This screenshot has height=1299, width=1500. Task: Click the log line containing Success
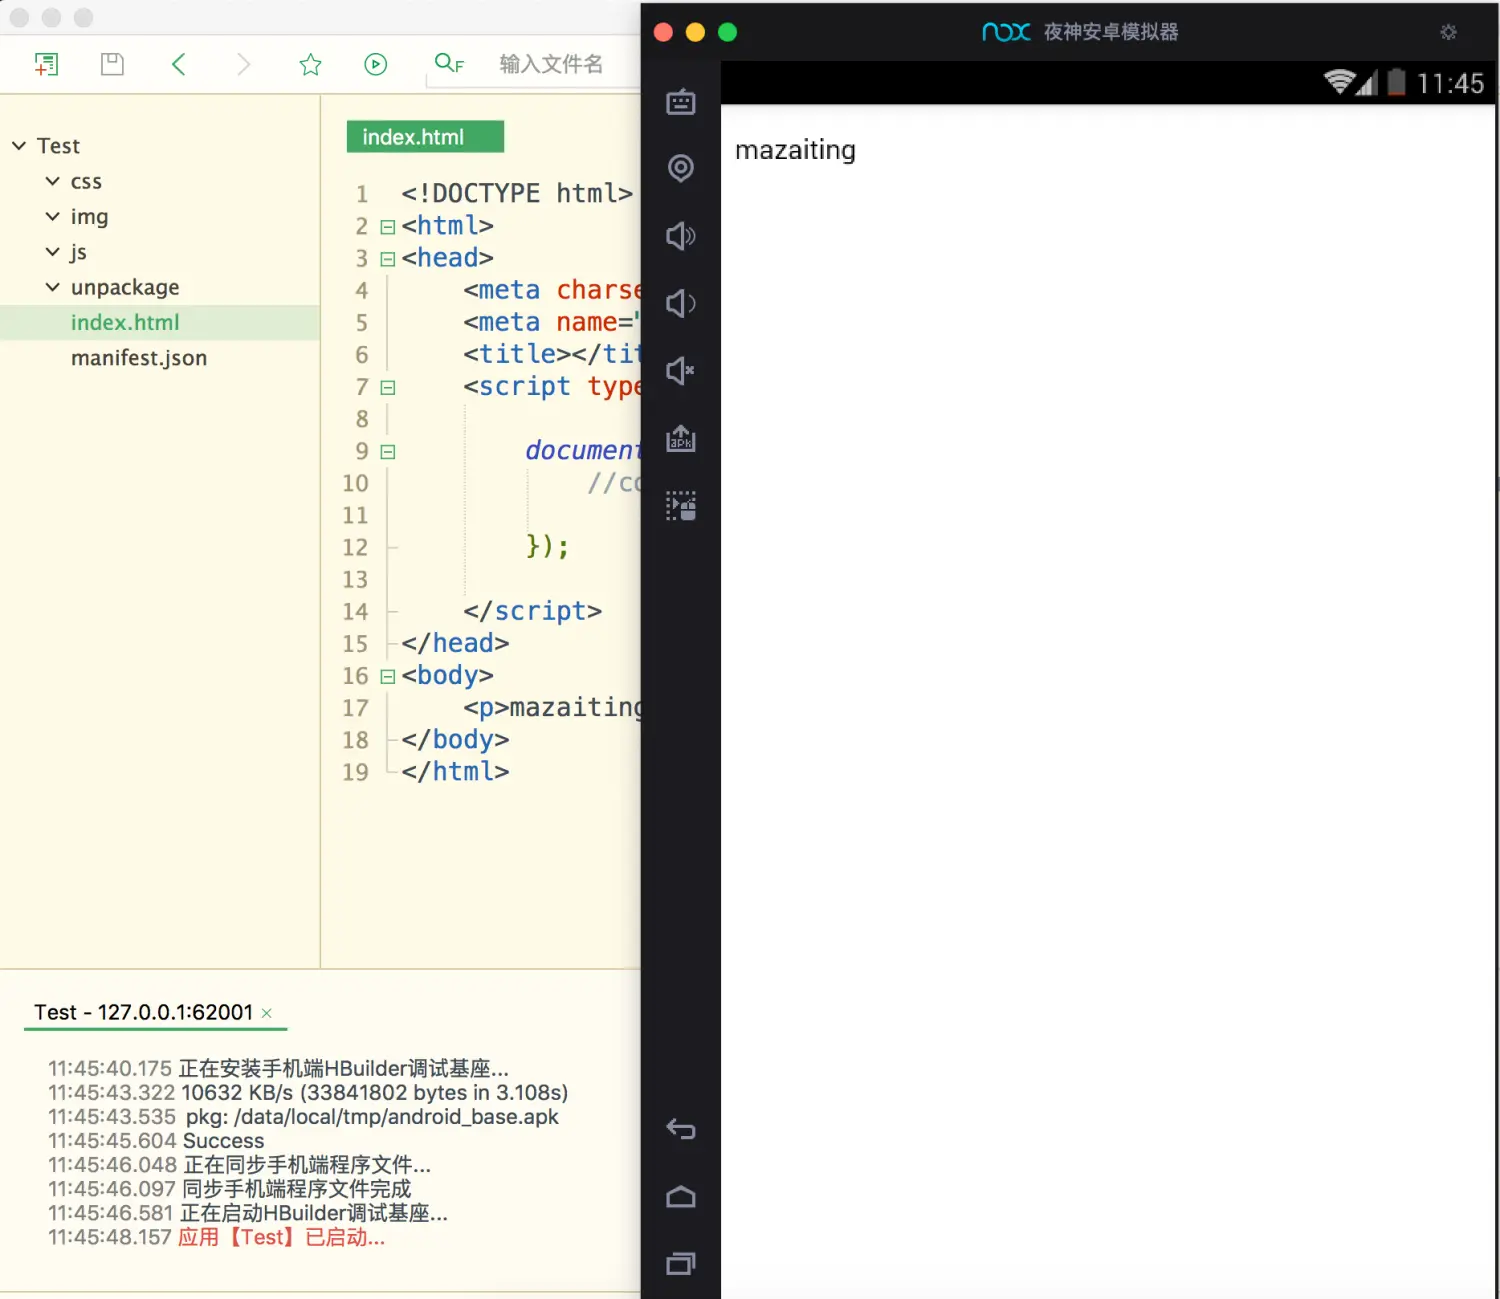[x=156, y=1141]
